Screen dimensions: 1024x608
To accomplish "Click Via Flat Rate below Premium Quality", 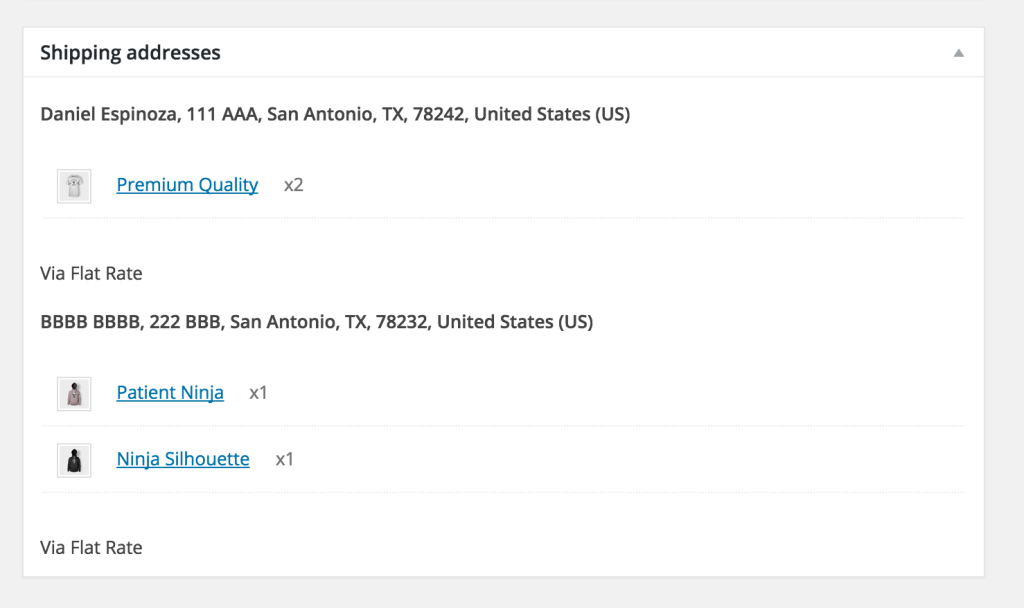I will tap(91, 273).
